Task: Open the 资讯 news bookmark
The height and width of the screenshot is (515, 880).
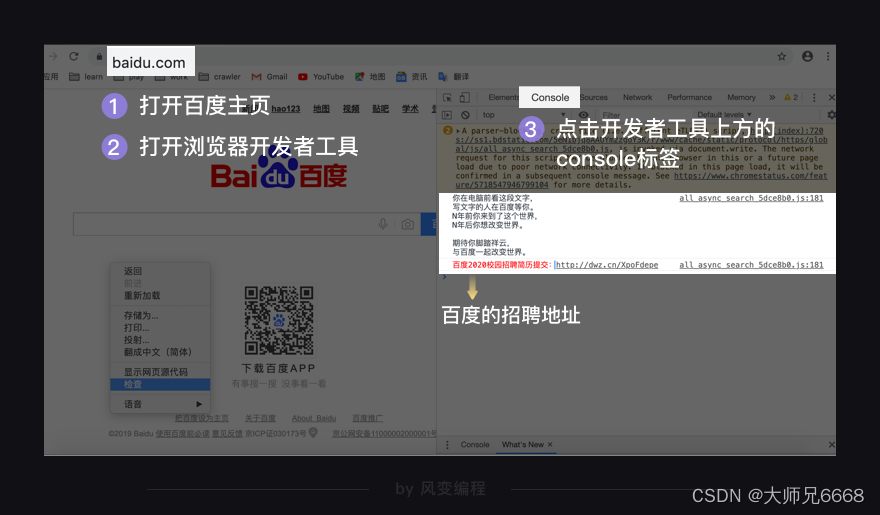Action: 411,76
